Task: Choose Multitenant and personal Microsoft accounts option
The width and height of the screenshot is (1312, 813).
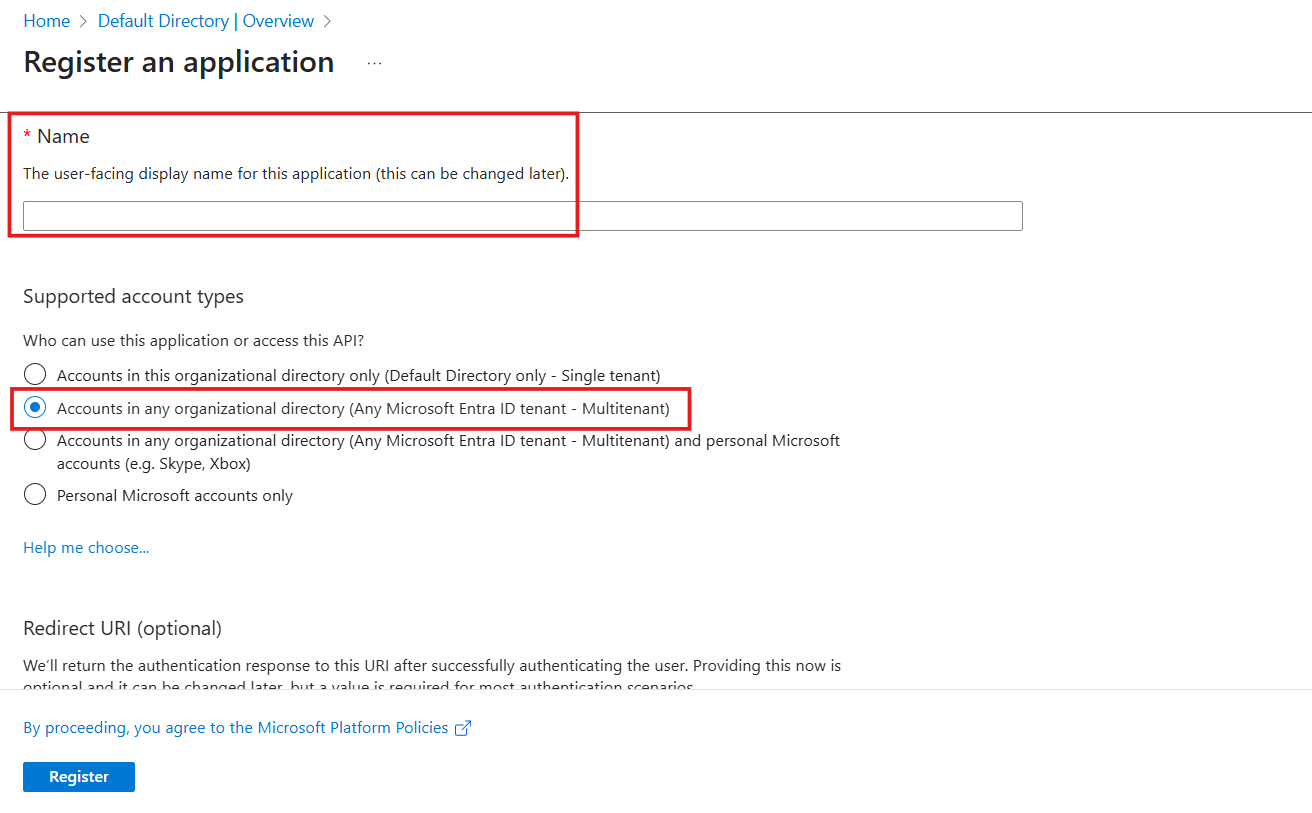Action: 35,440
